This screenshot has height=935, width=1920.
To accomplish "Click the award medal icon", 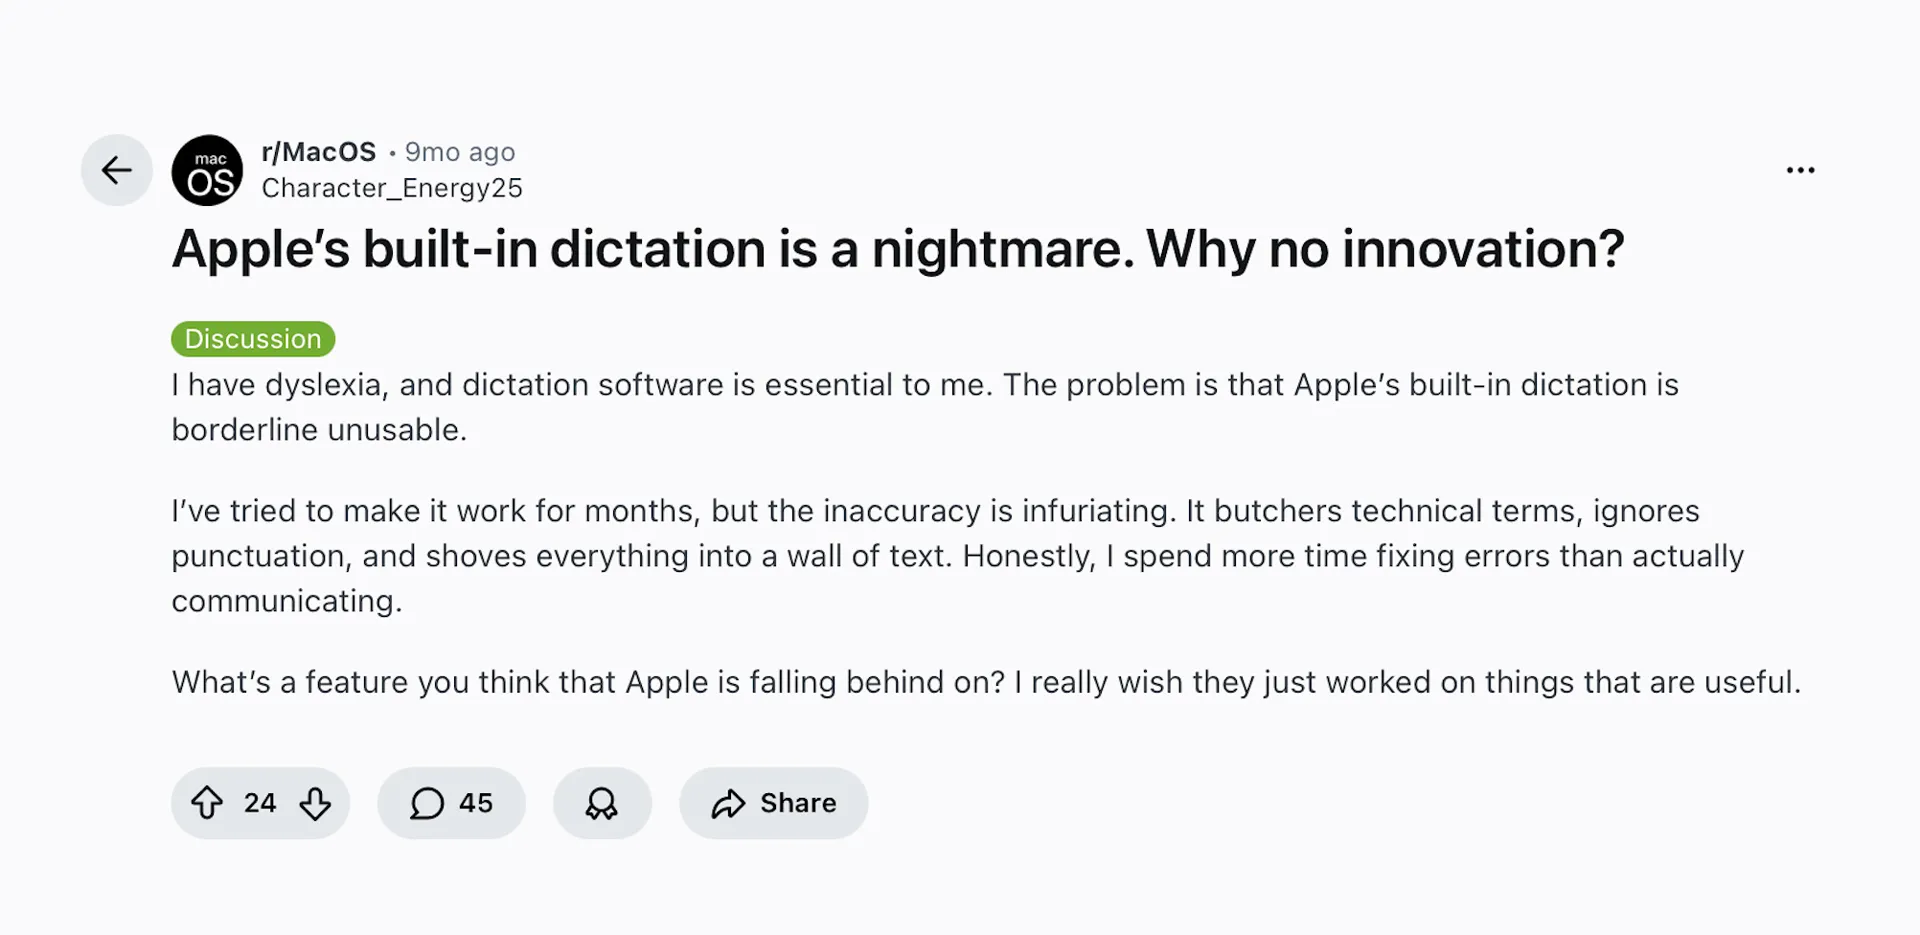I will pos(602,802).
